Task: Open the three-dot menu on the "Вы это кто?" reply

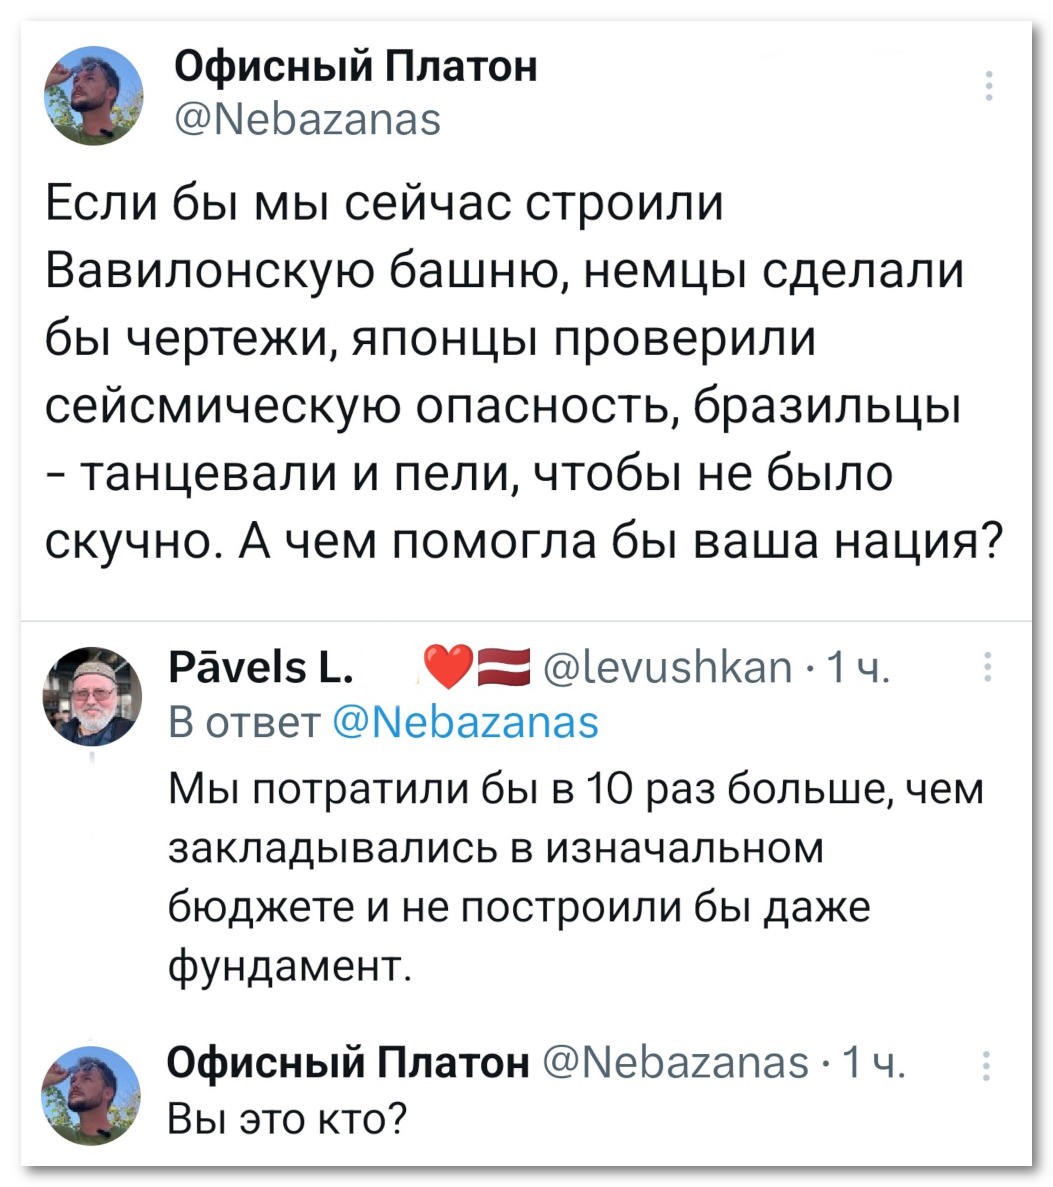Action: (988, 1069)
